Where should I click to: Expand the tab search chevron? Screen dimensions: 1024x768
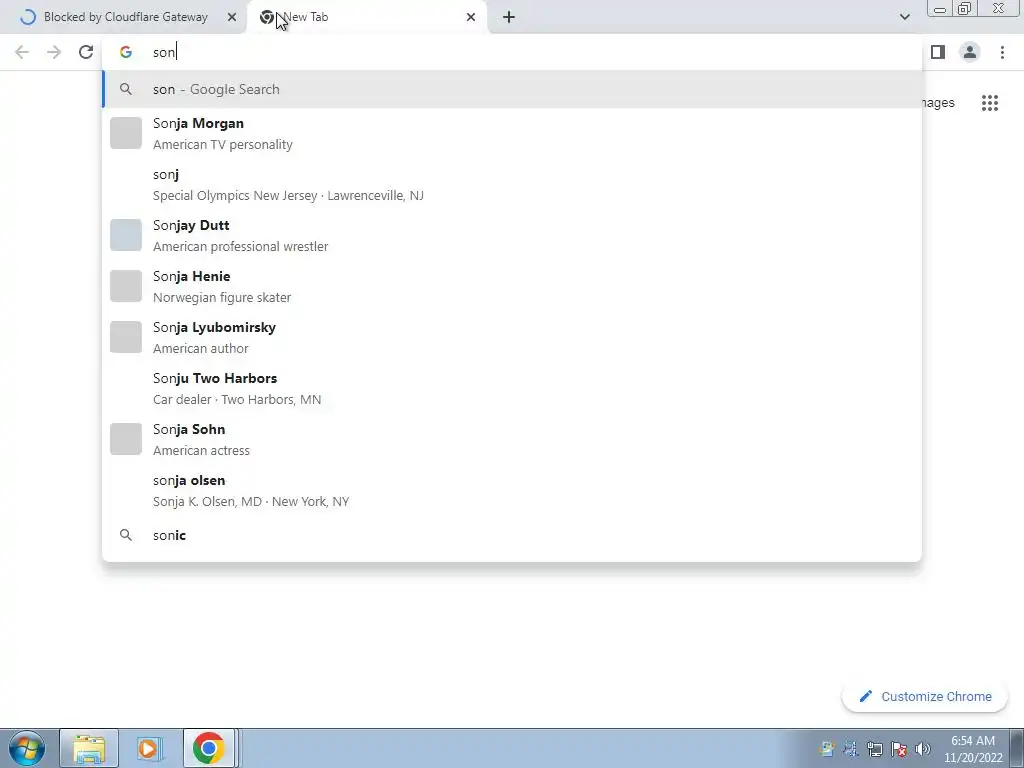pyautogui.click(x=904, y=17)
